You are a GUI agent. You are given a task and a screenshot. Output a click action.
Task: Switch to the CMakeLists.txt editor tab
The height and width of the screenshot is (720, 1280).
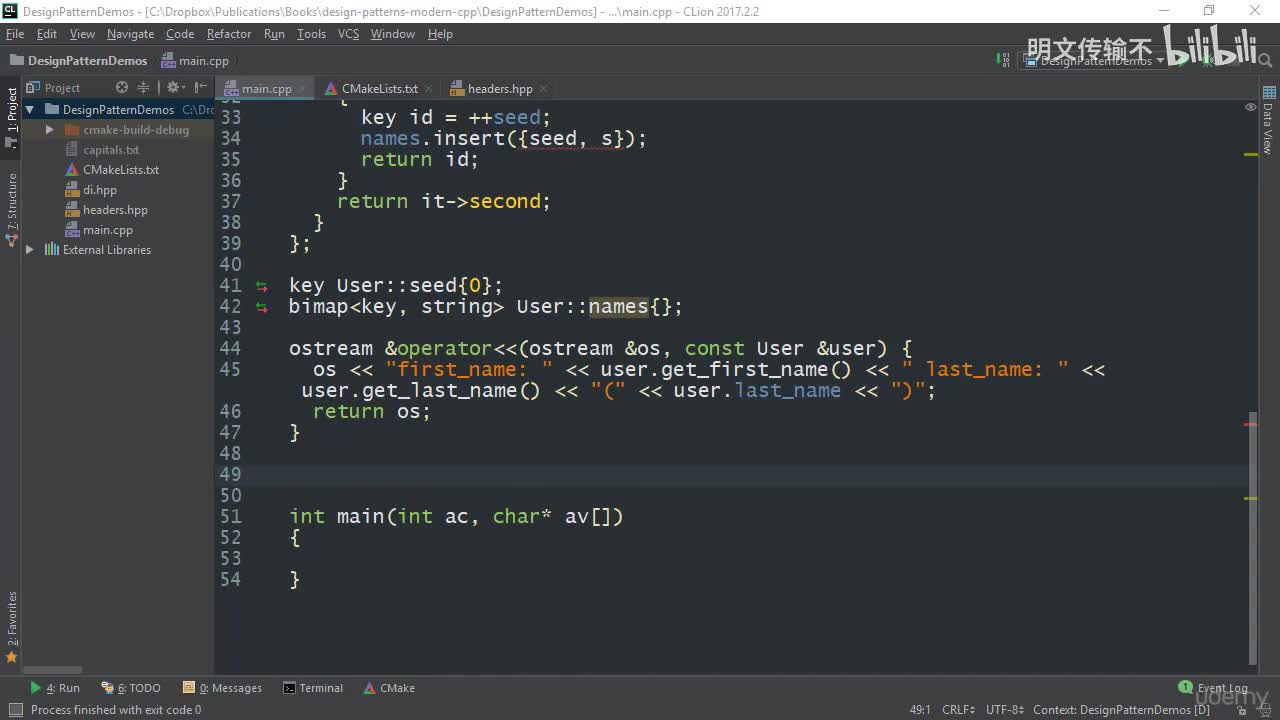point(378,88)
